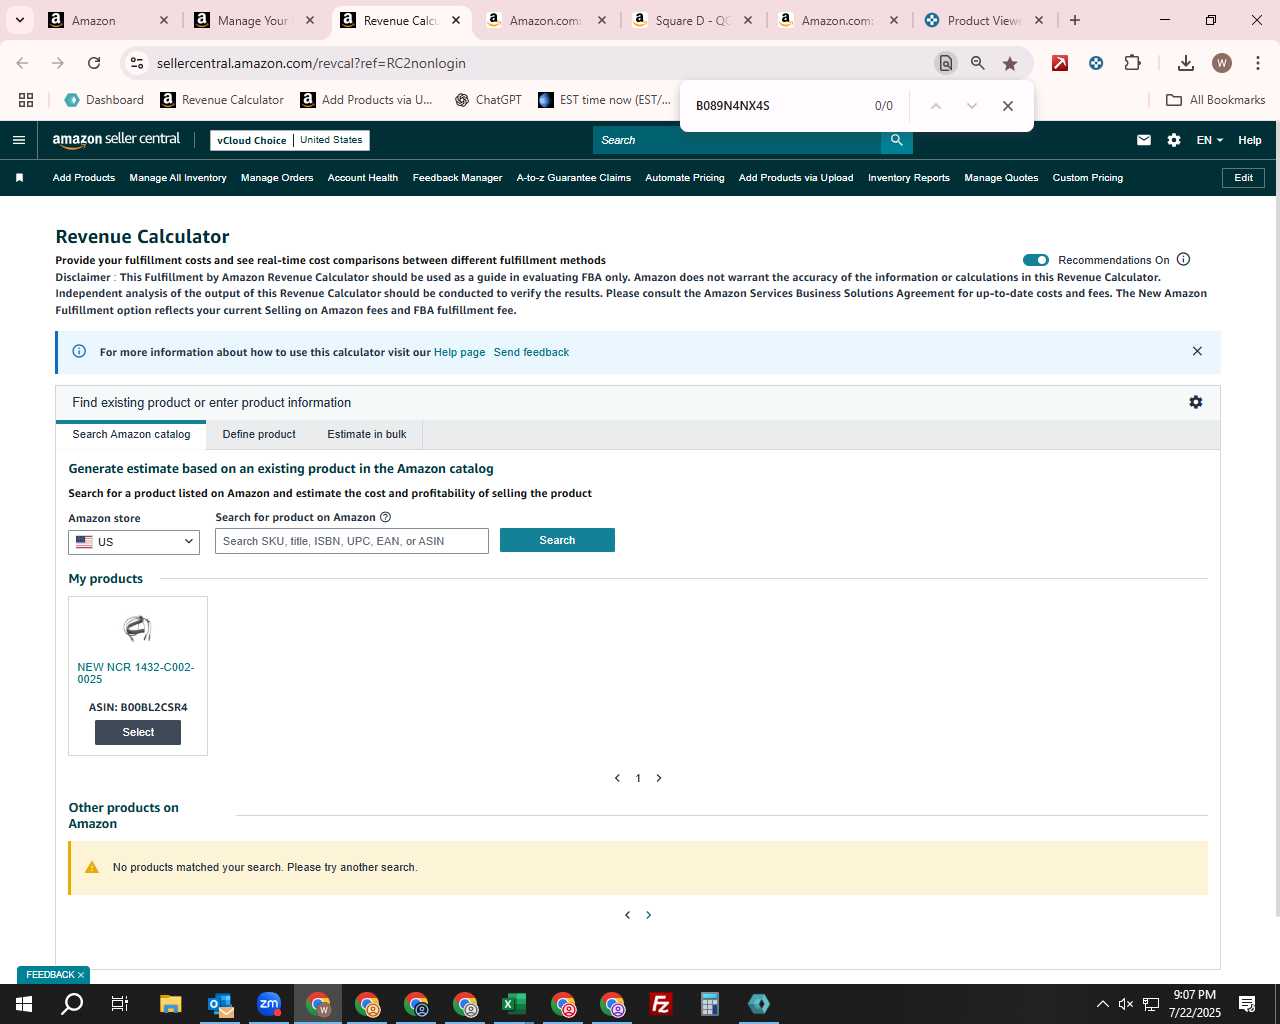Open NEW NCR 1432-C002-0025 product link
Screen dimensions: 1280x1024
136,673
